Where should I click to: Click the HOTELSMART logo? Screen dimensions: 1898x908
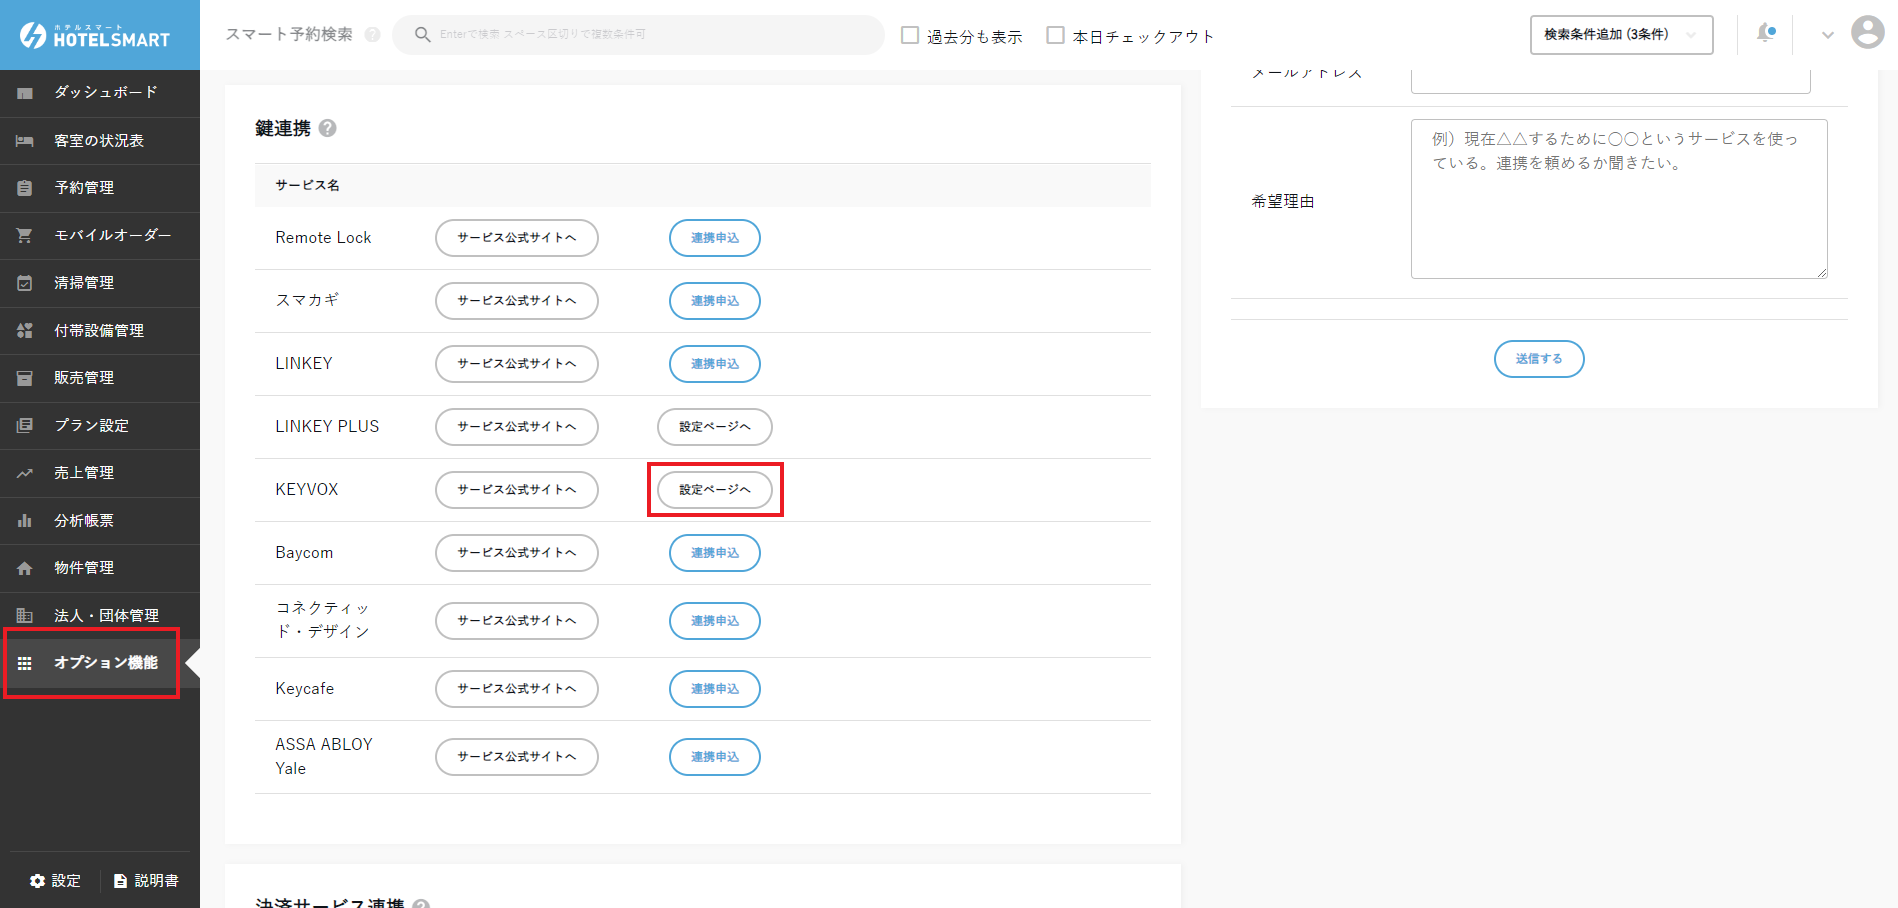tap(96, 36)
